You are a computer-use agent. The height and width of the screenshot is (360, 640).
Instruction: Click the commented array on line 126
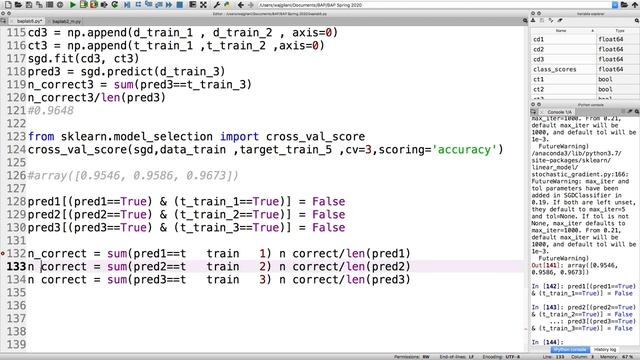[x=133, y=176]
